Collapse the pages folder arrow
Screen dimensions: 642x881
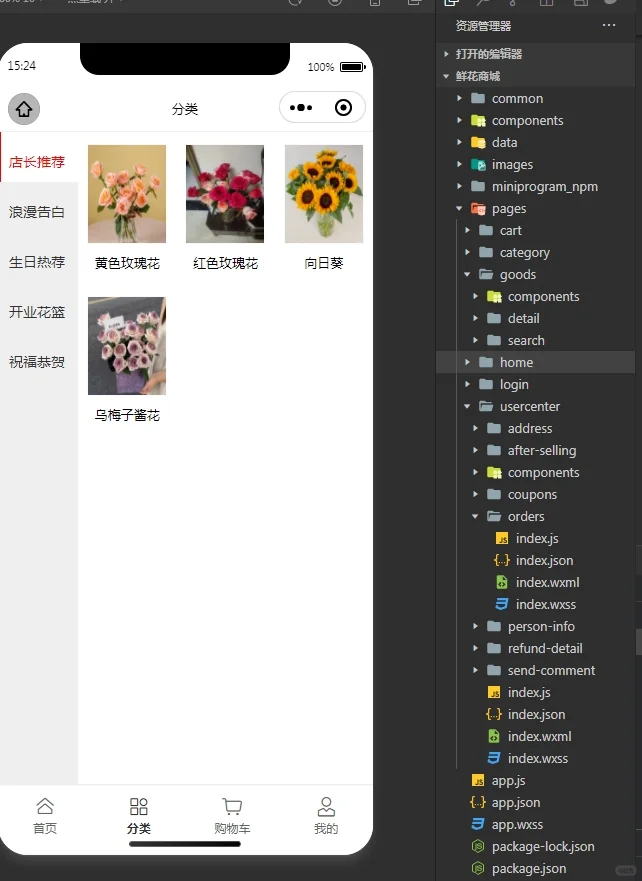pyautogui.click(x=459, y=208)
